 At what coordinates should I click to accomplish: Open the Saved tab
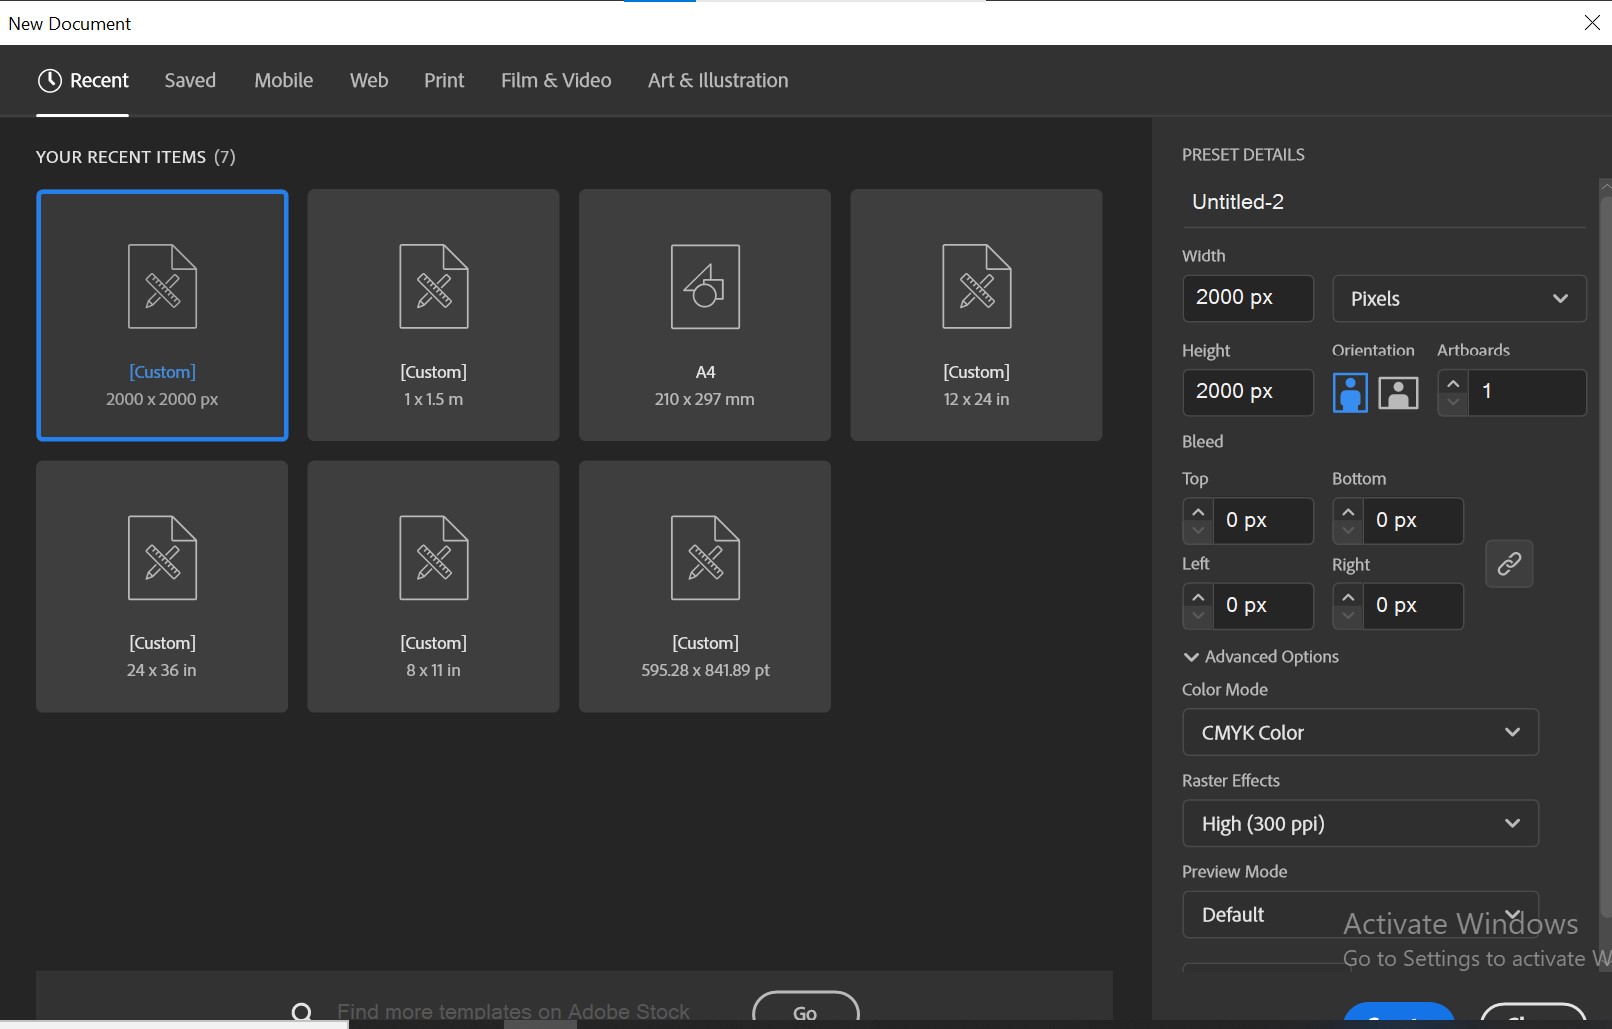[x=190, y=80]
